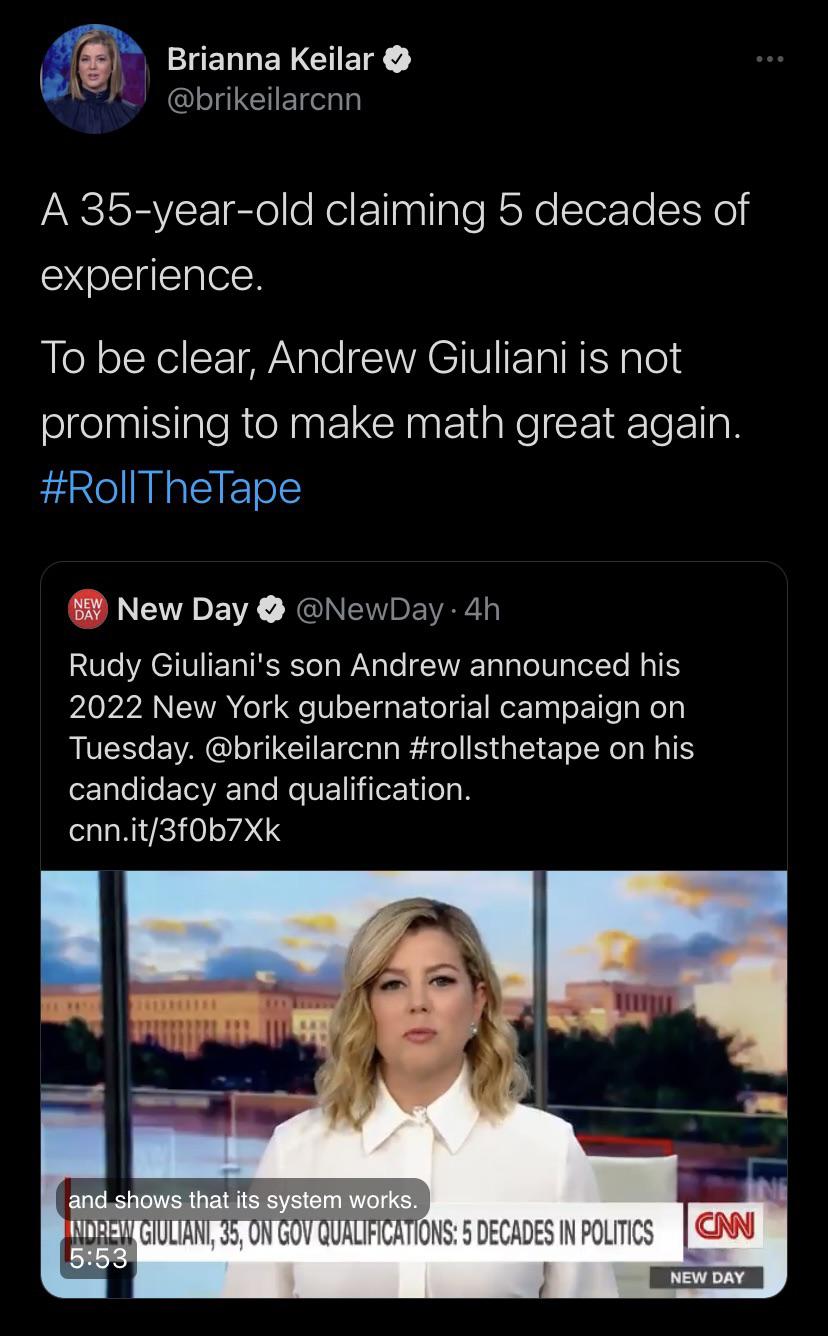Click the verified badge beside New Day

click(x=270, y=609)
